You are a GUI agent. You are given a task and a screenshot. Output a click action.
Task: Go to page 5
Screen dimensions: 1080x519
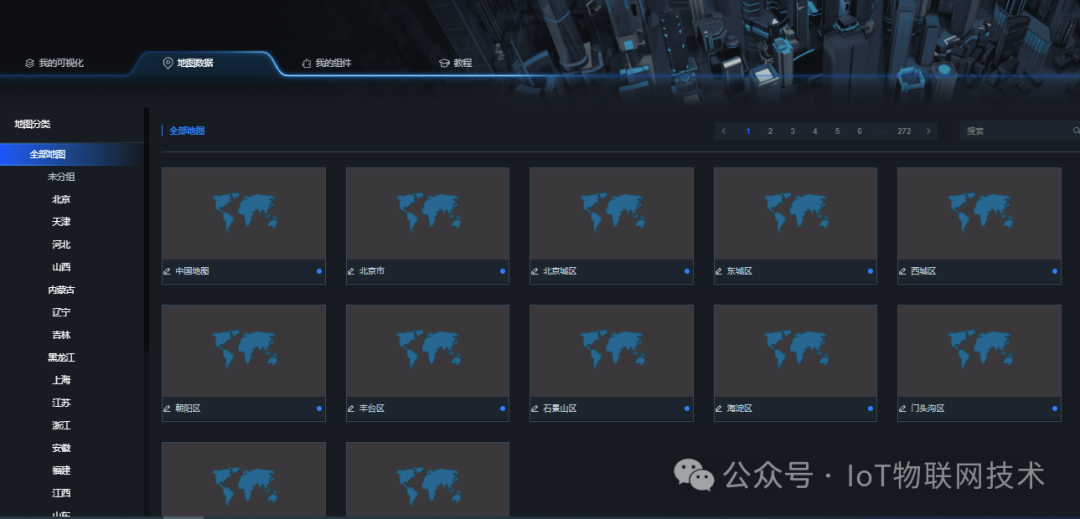[838, 131]
